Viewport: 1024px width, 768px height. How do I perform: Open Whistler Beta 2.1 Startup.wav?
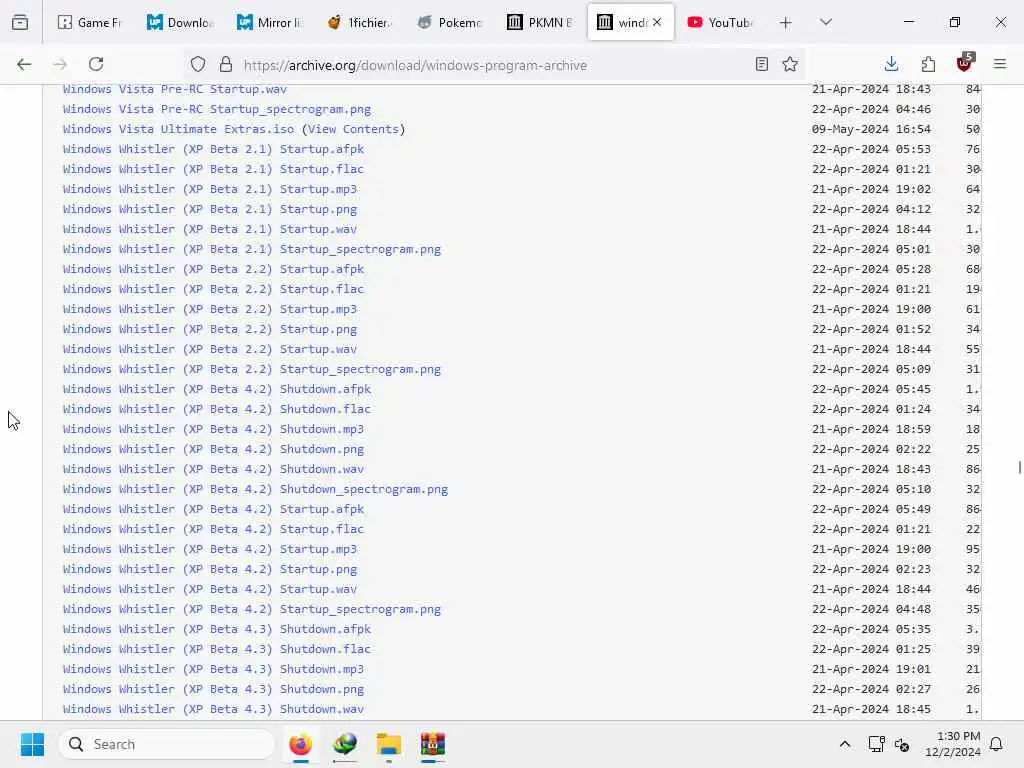[x=210, y=229]
